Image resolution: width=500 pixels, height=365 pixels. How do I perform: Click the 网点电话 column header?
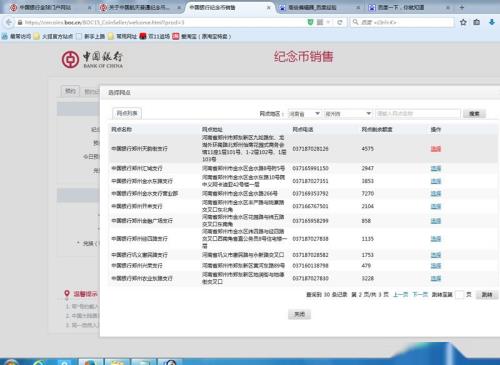303,129
